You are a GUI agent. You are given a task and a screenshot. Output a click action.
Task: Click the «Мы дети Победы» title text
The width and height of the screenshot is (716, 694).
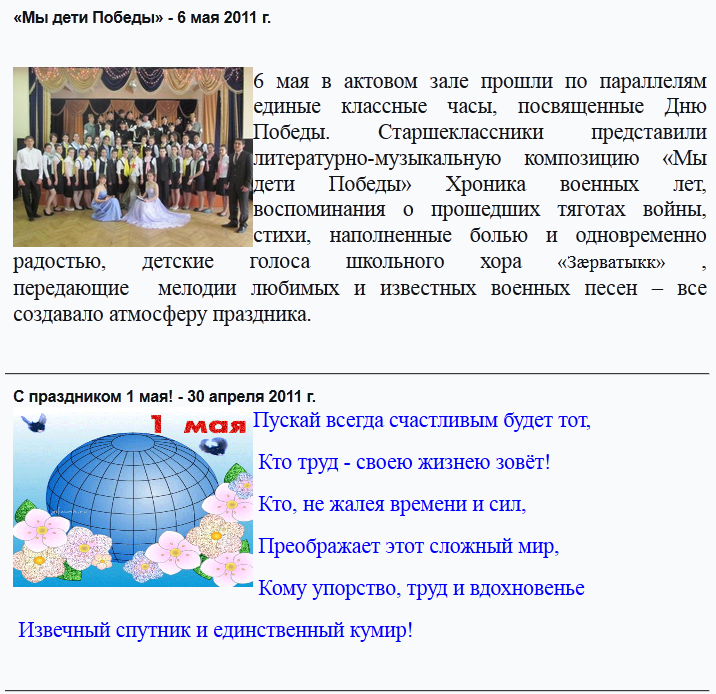click(88, 18)
